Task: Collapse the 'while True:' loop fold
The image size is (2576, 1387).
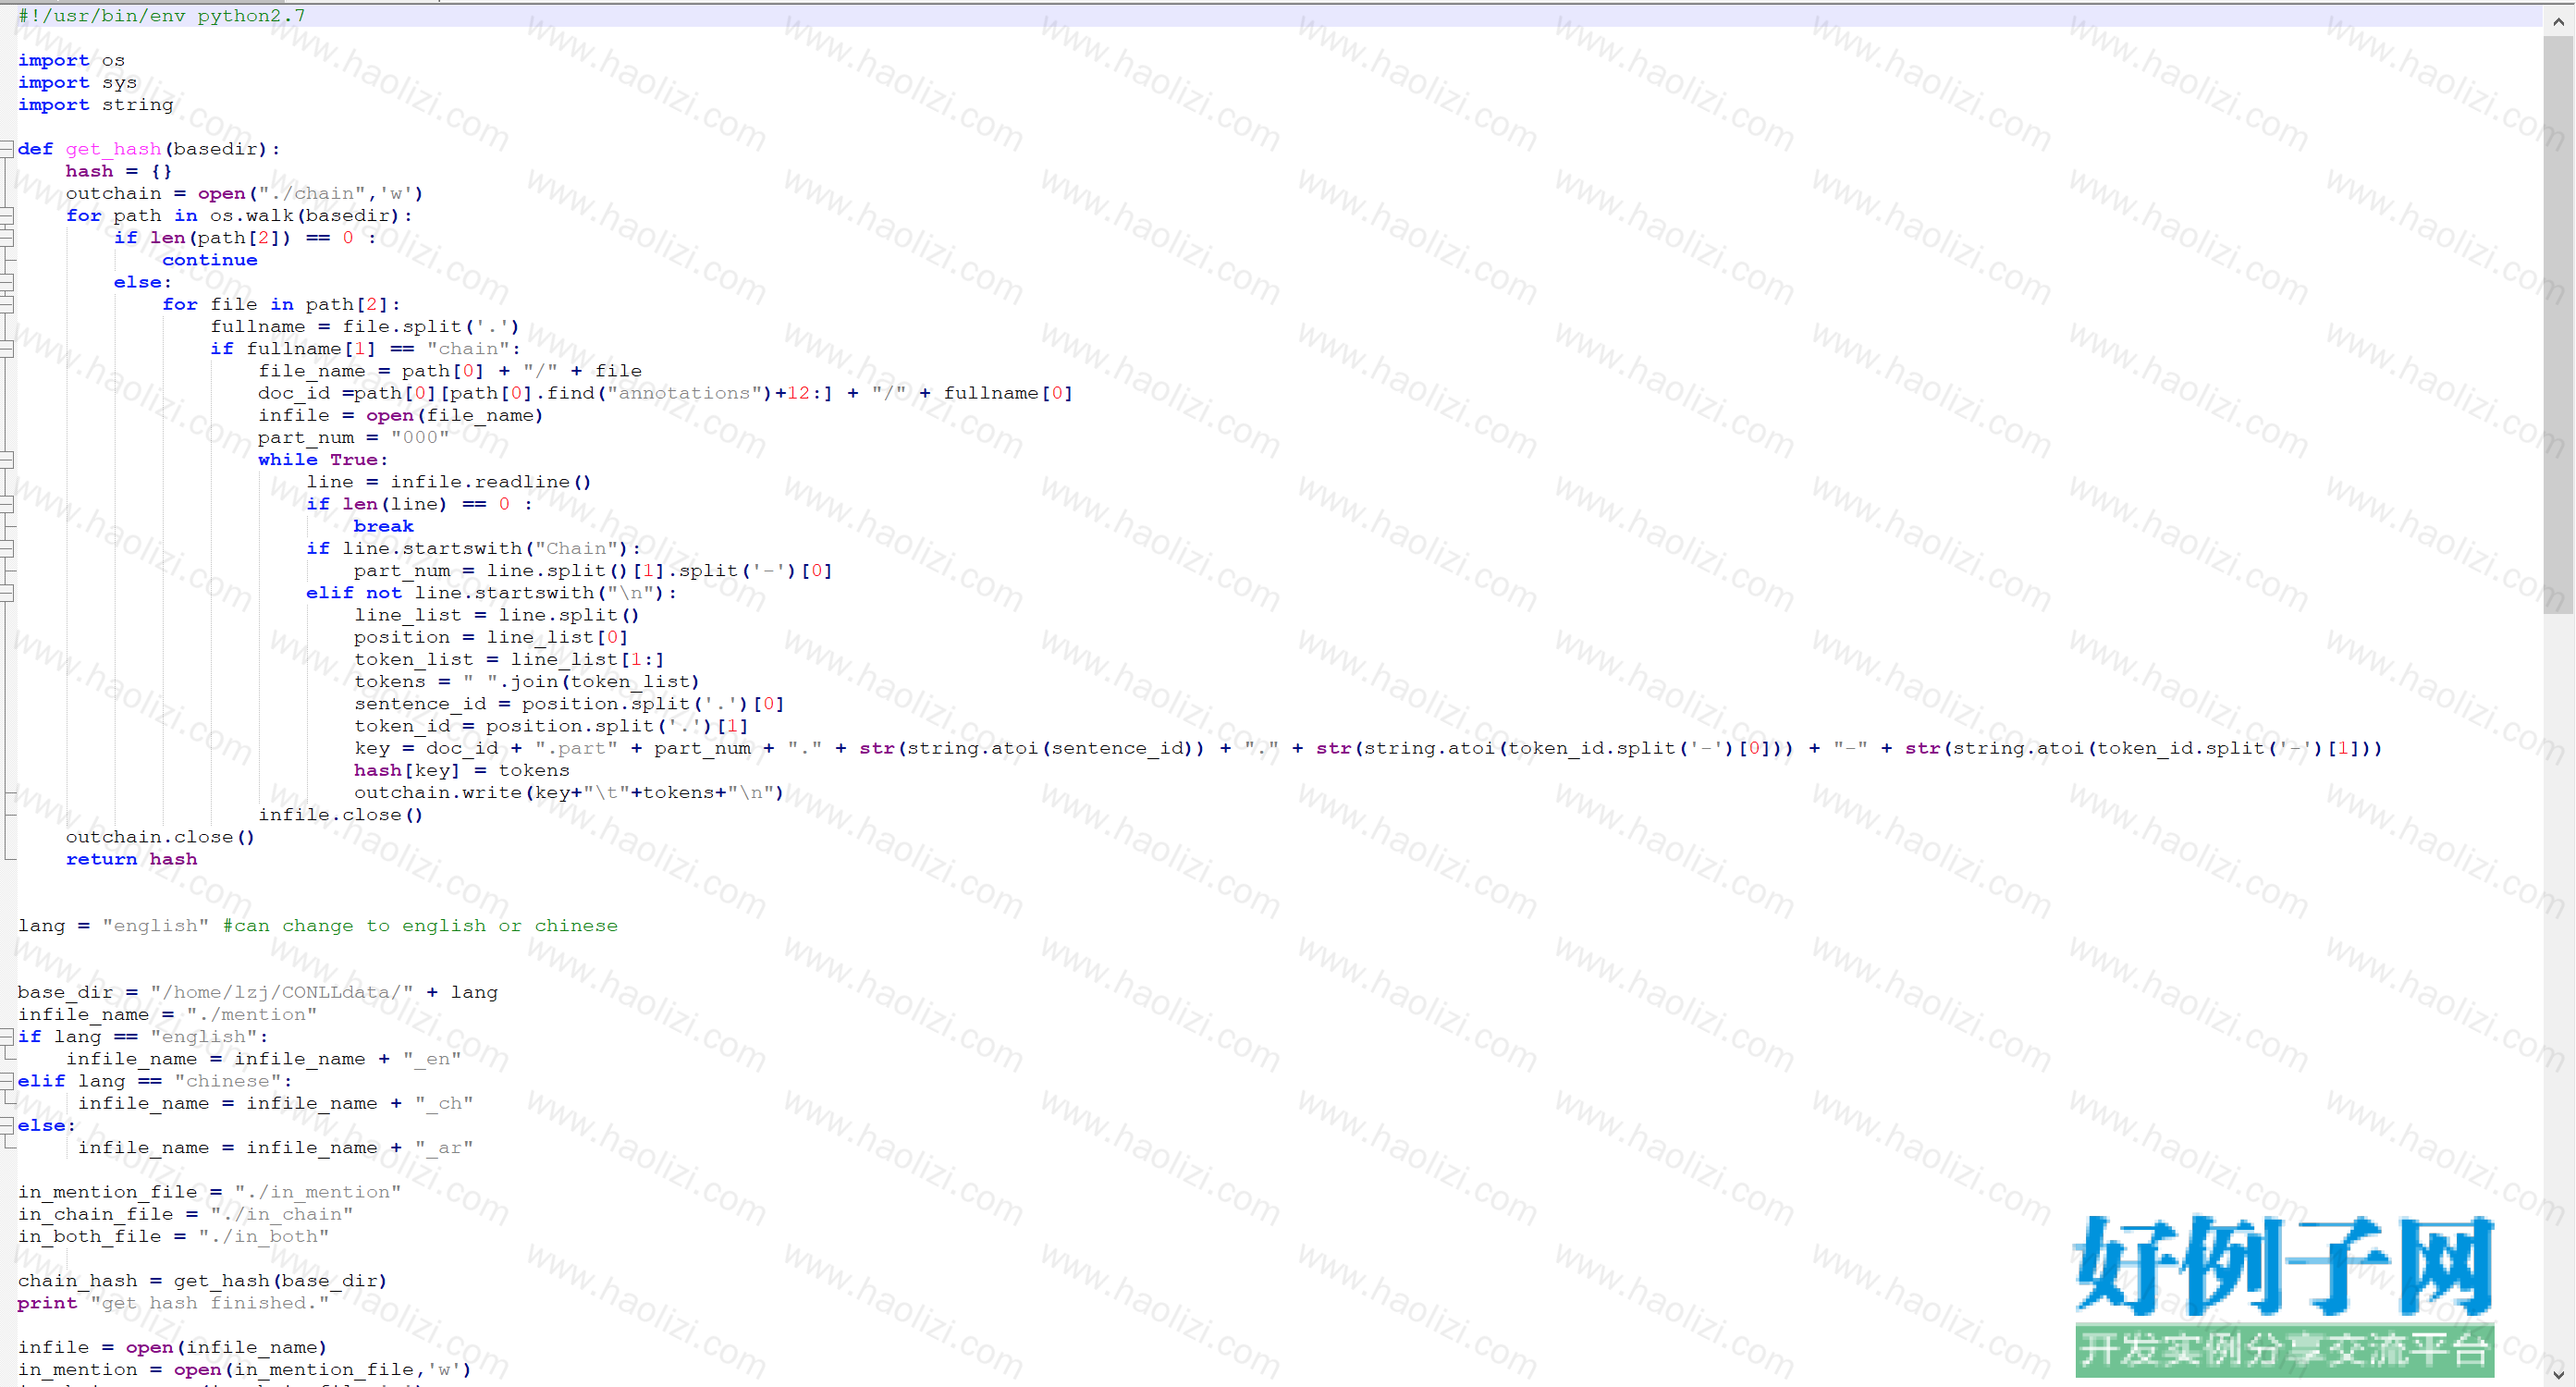Action: [x=7, y=460]
